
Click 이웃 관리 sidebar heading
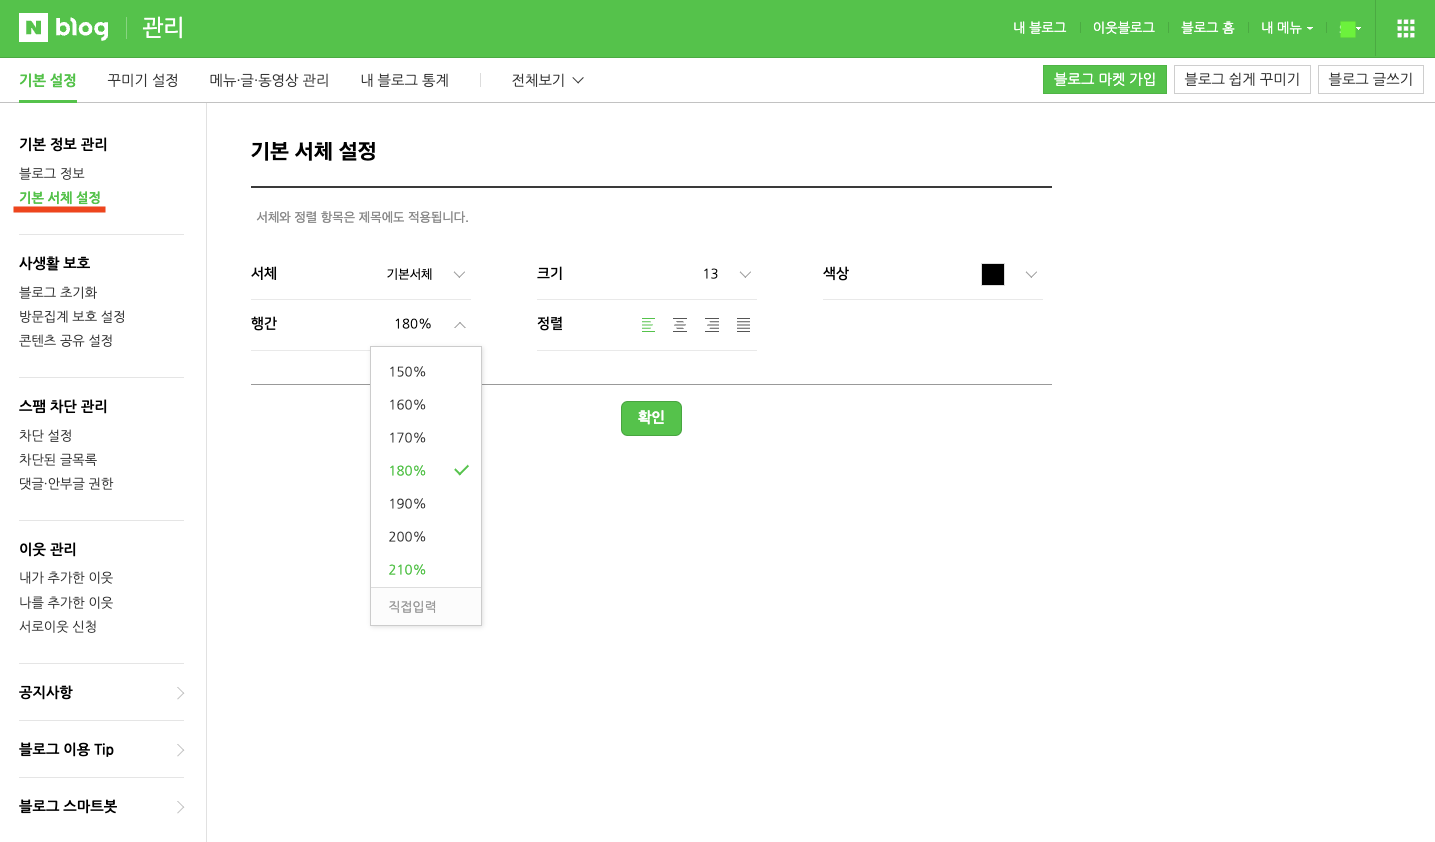tap(48, 549)
